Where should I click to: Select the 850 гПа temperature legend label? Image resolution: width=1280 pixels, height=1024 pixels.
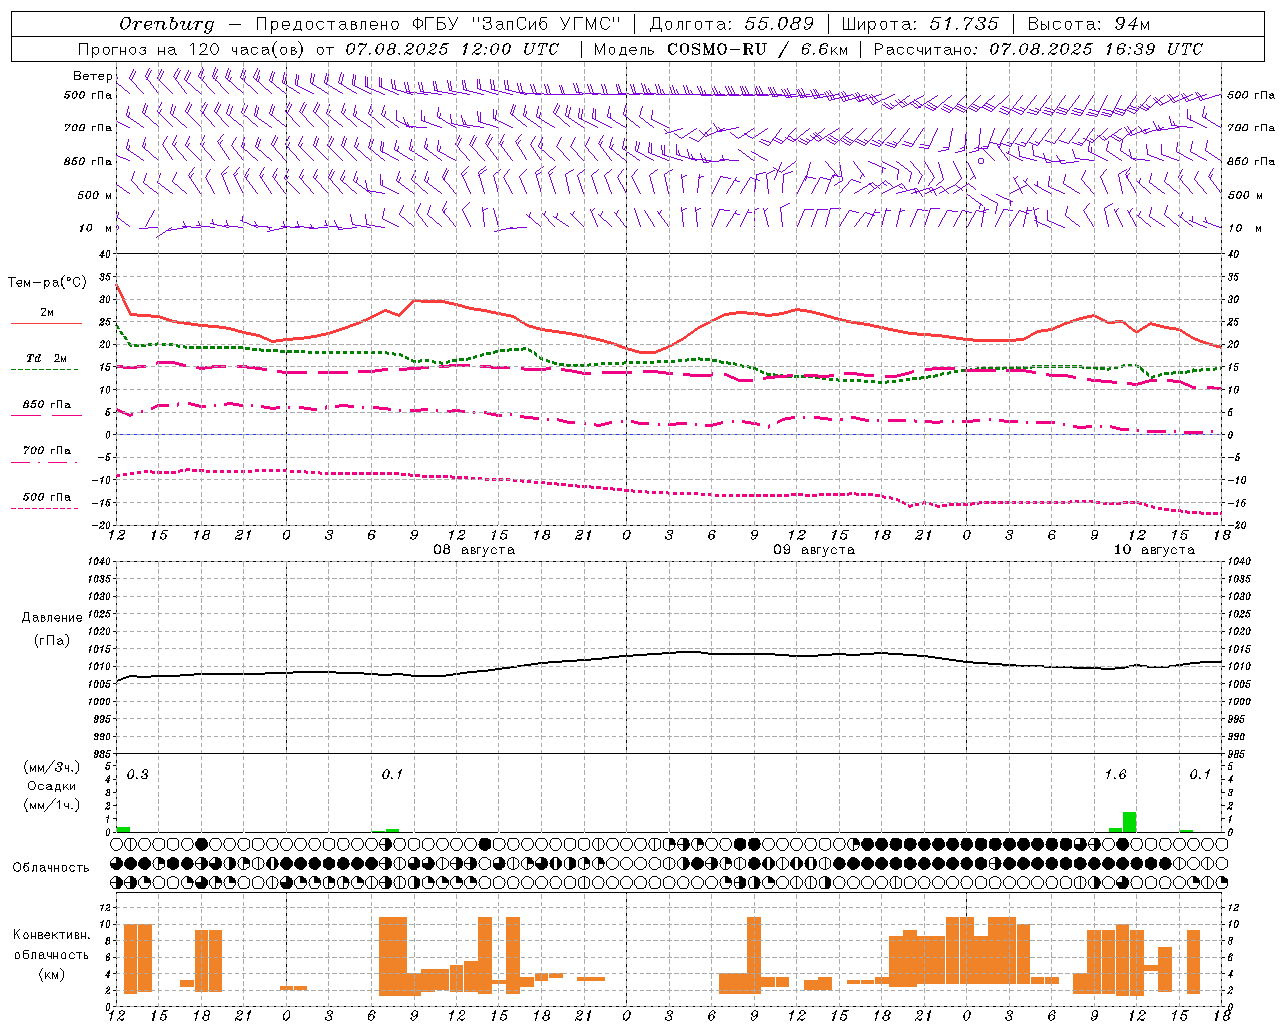point(47,404)
